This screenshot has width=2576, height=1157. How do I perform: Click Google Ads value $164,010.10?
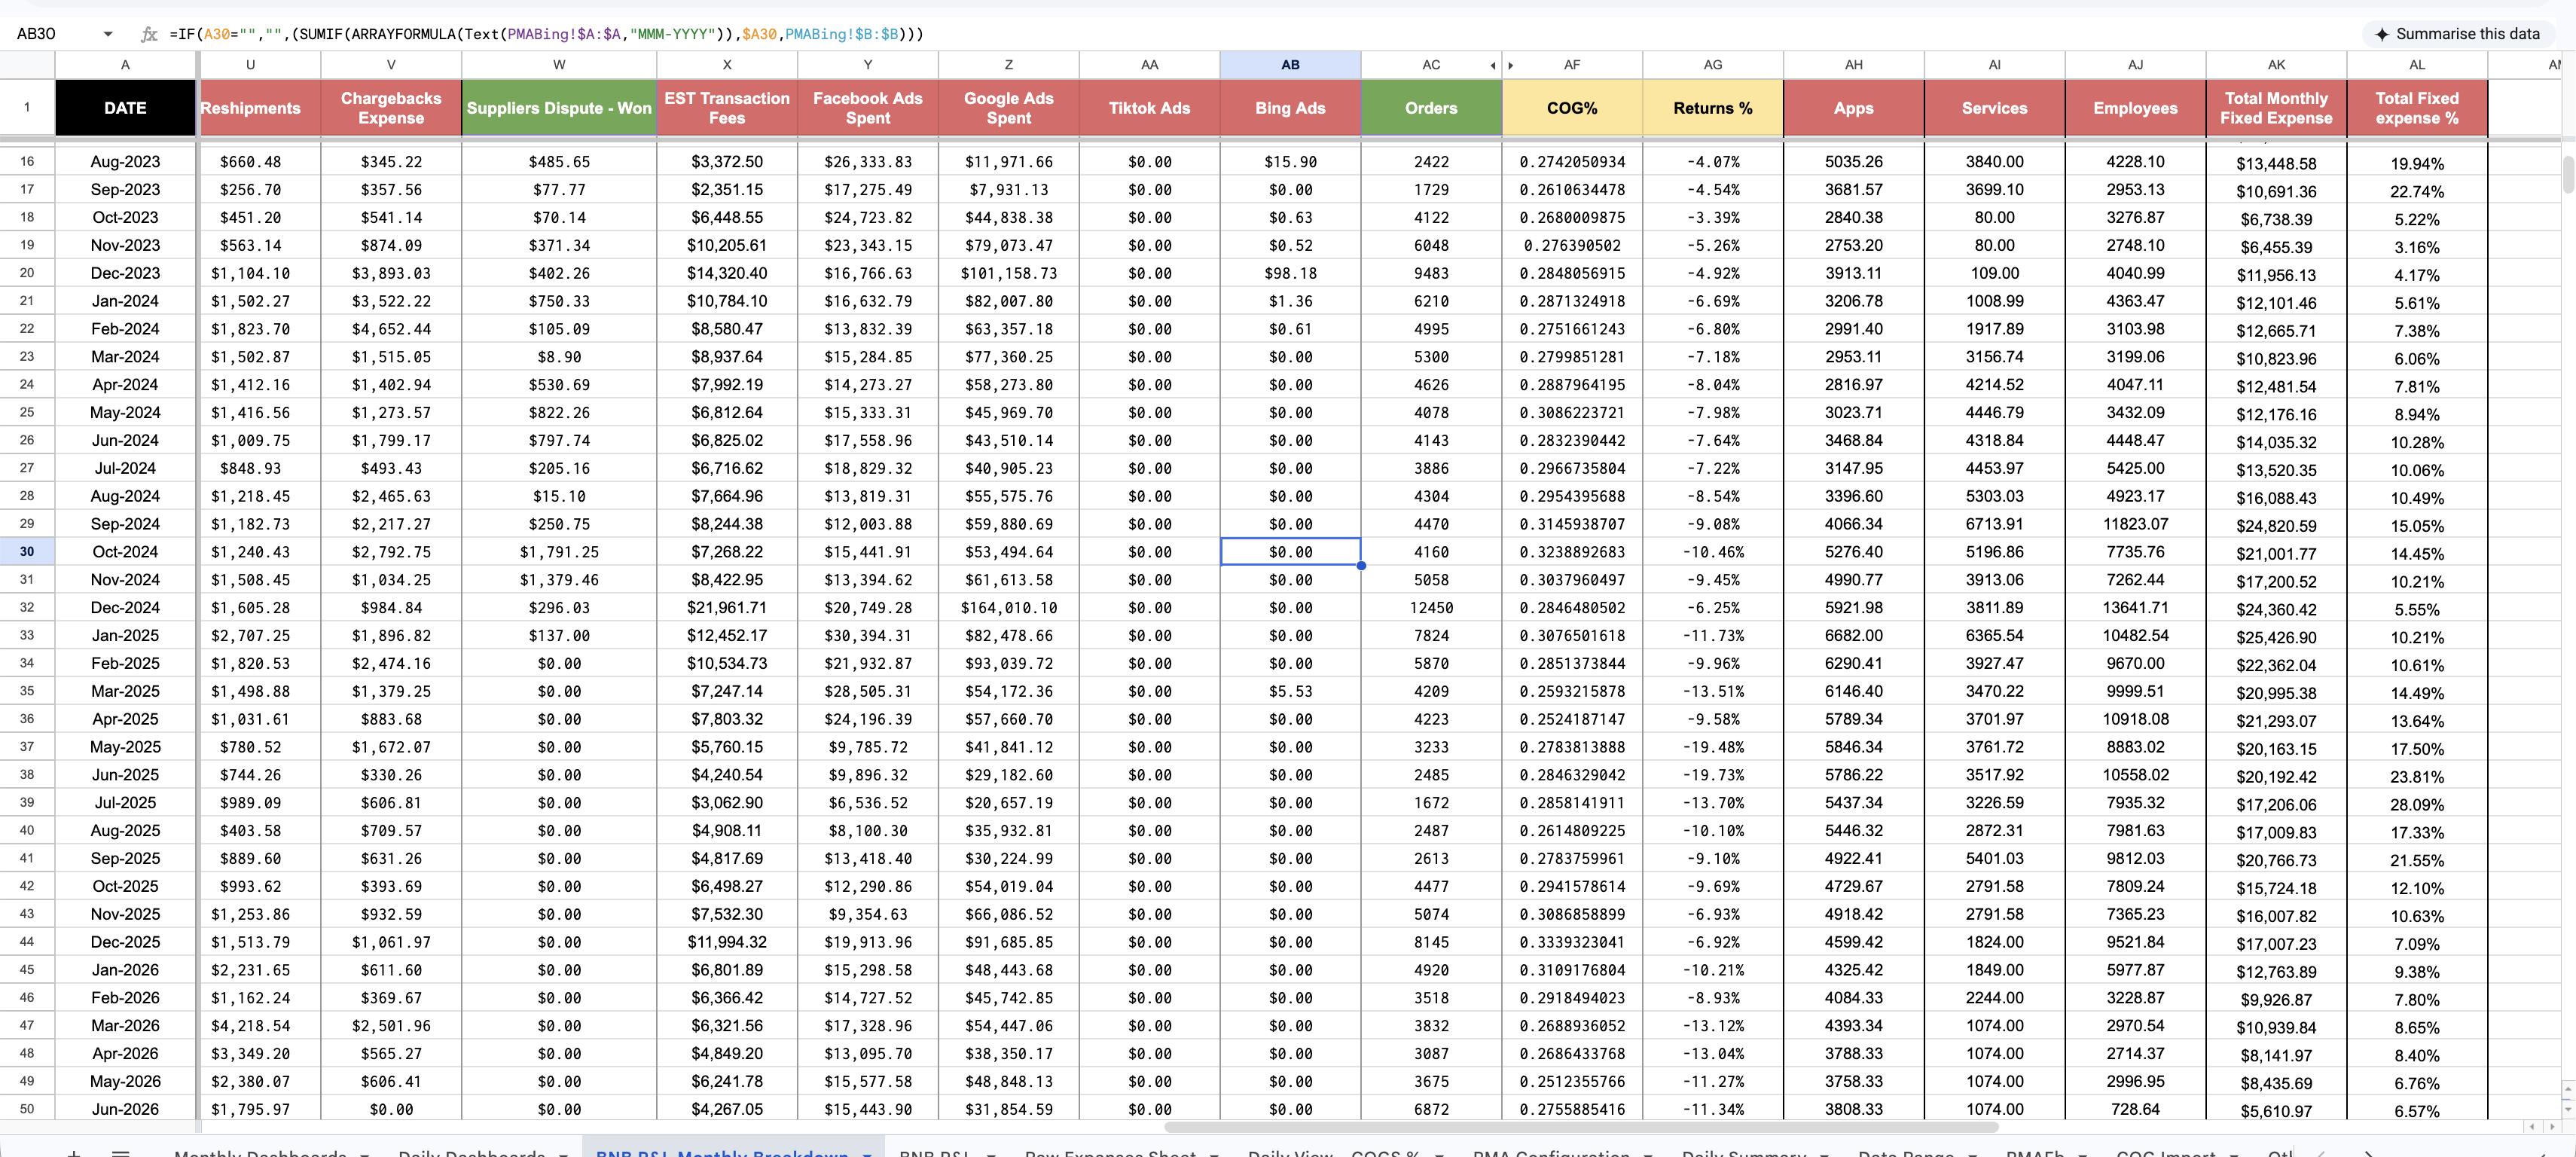1009,608
